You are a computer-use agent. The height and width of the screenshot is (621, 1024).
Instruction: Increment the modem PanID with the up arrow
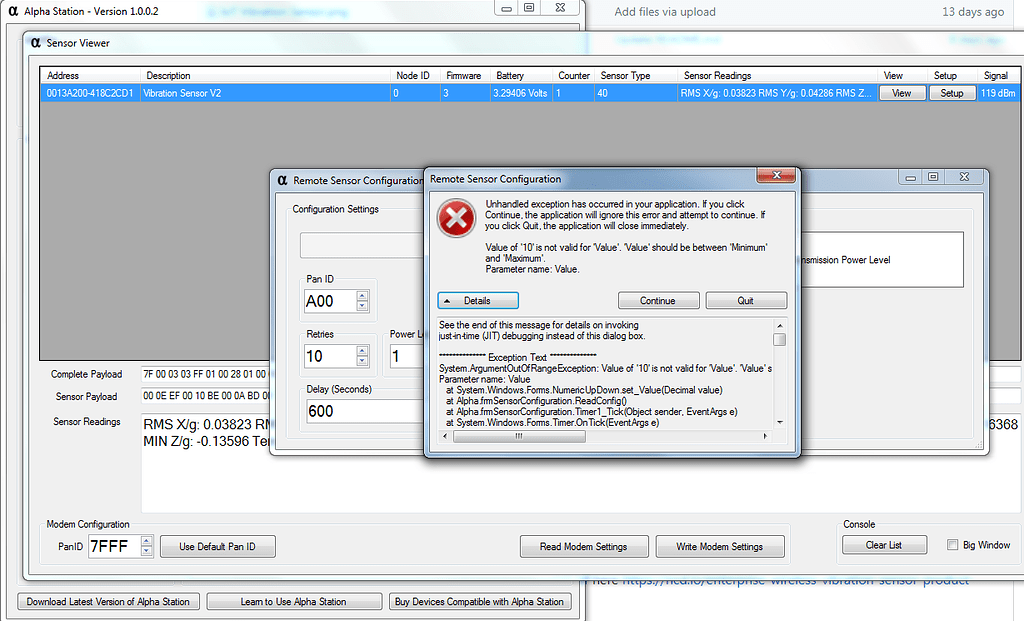pos(146,541)
